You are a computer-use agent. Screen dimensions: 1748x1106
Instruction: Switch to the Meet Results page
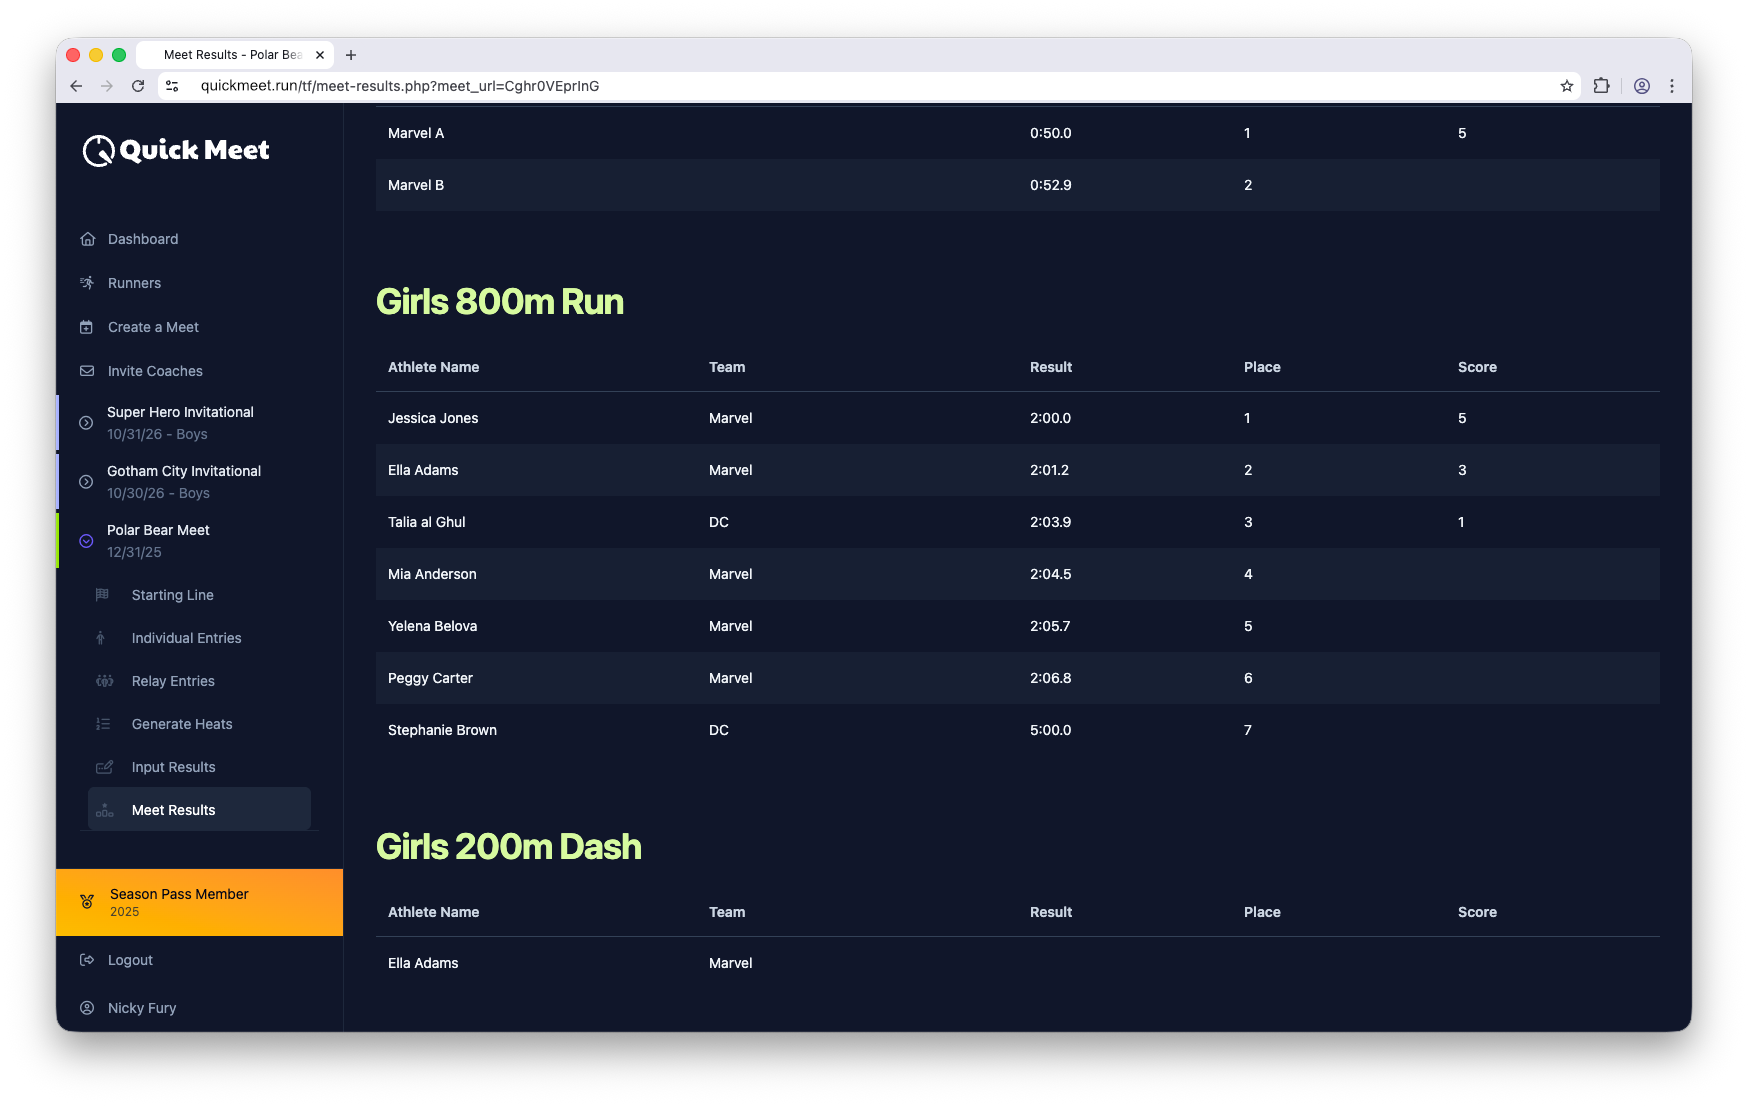[x=173, y=810]
